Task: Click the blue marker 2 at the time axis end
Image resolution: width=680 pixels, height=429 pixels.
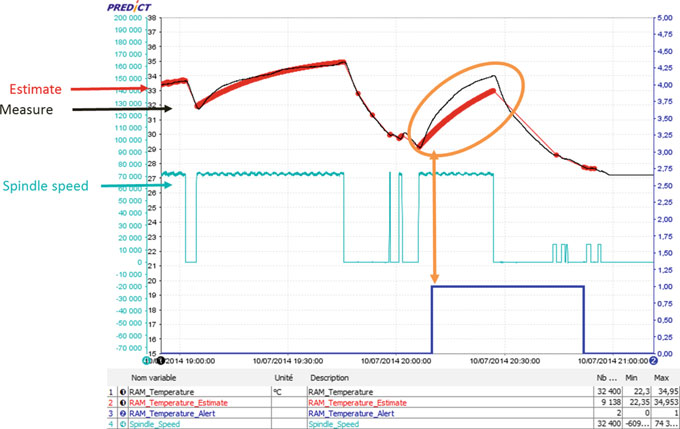Action: [x=653, y=359]
